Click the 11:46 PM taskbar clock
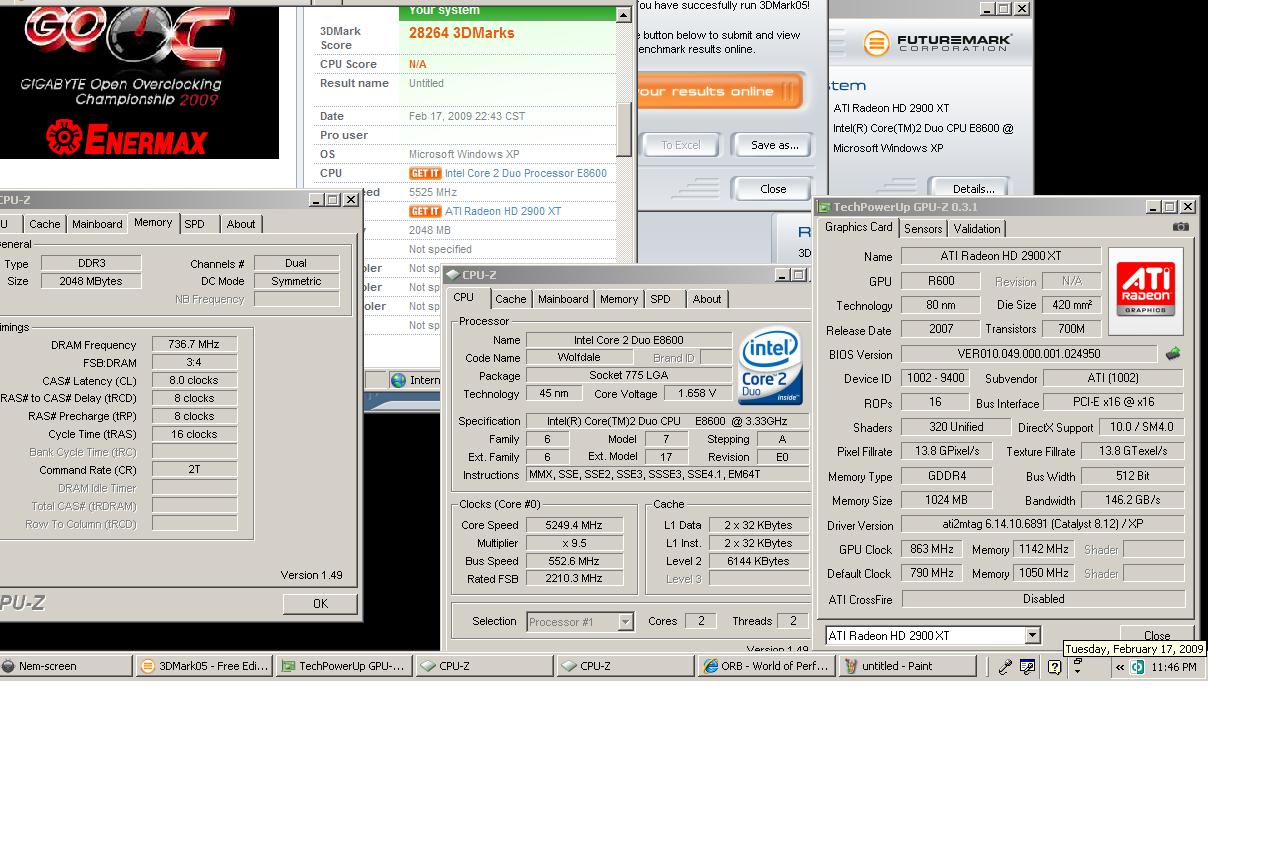 point(1173,667)
